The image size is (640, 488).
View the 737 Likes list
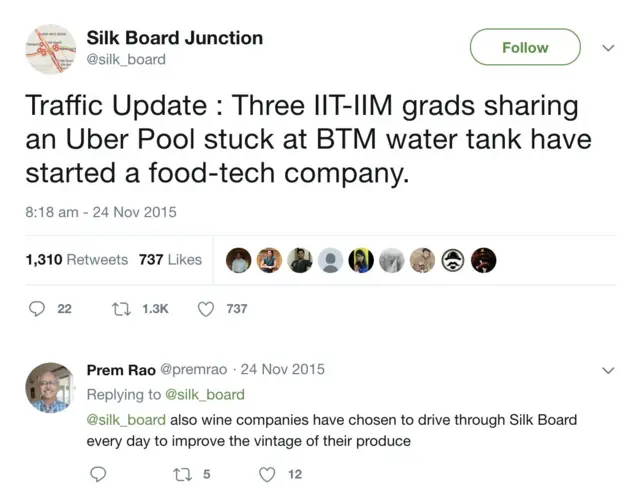click(x=170, y=260)
